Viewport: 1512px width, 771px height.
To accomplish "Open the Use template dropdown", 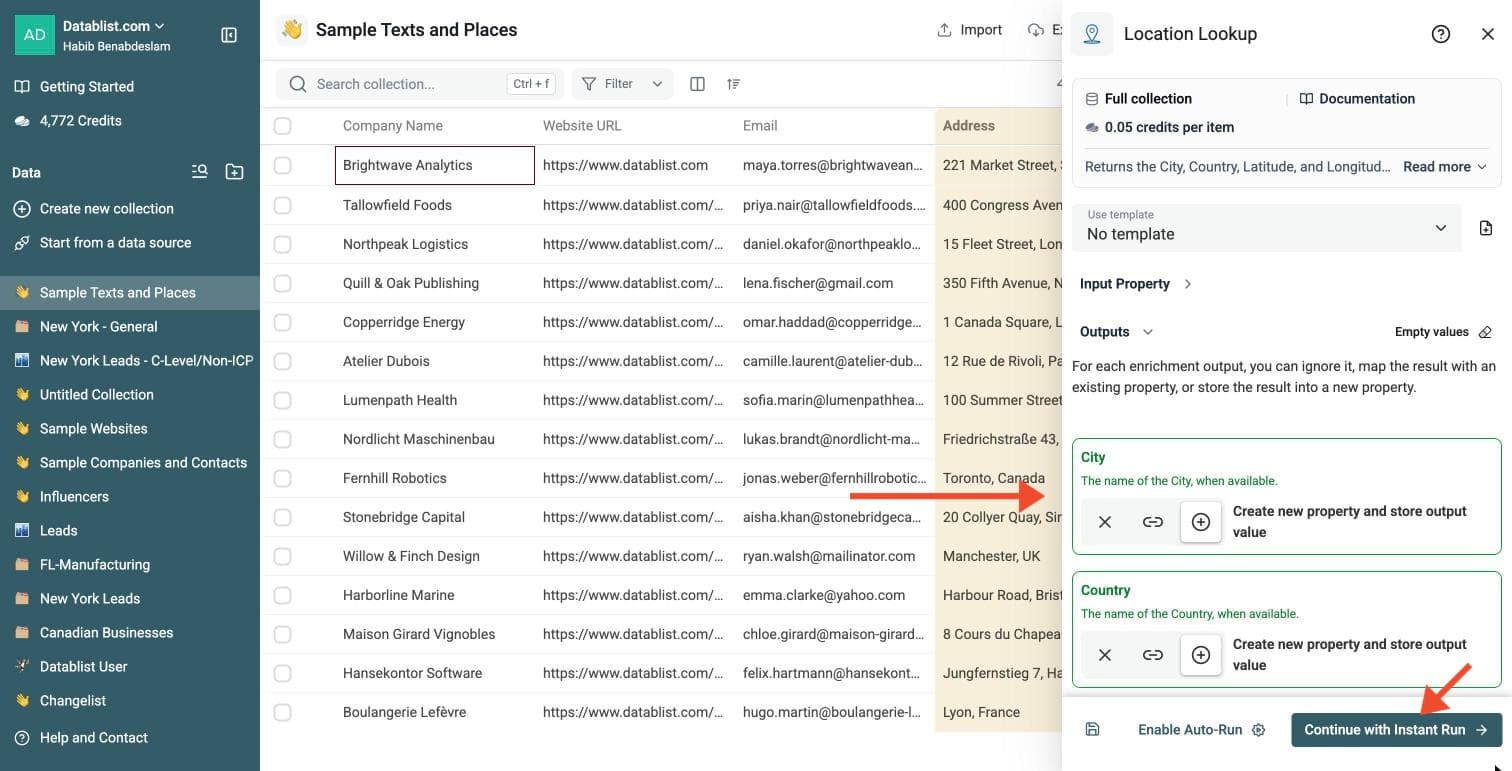I will (x=1267, y=228).
